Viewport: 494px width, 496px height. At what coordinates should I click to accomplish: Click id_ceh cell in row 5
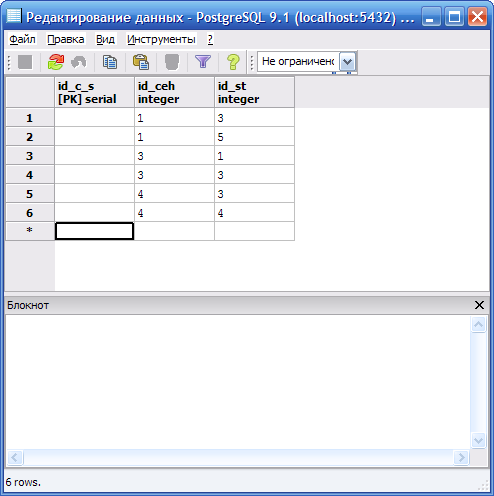174,194
